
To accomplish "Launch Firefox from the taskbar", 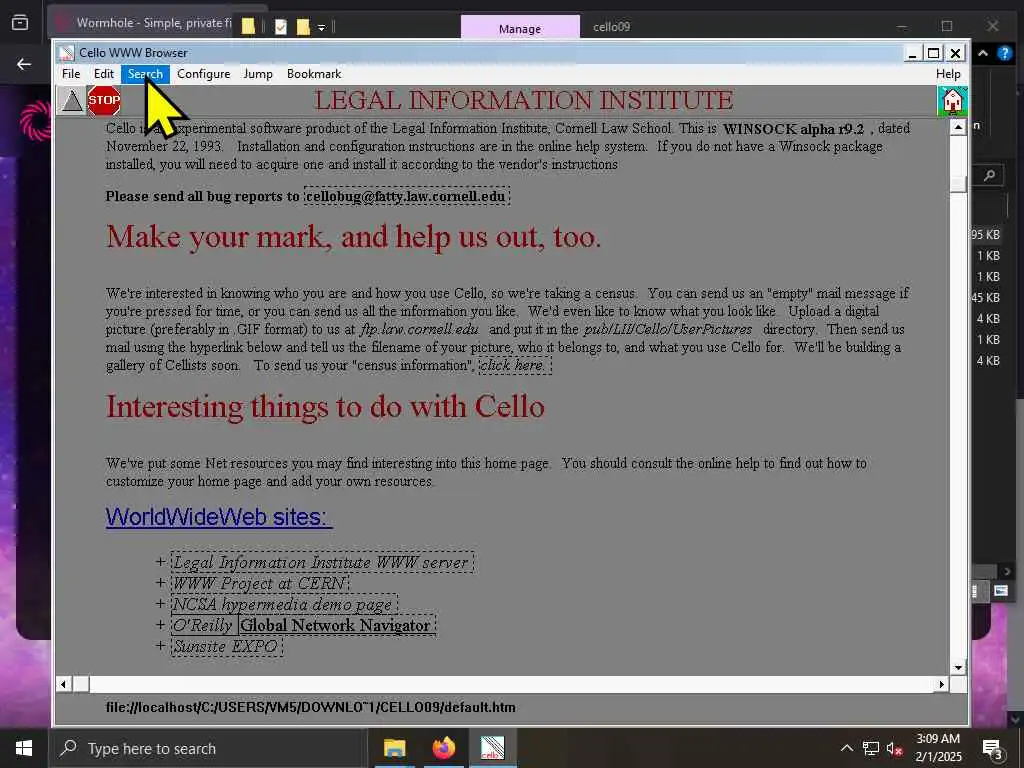I will coord(443,748).
